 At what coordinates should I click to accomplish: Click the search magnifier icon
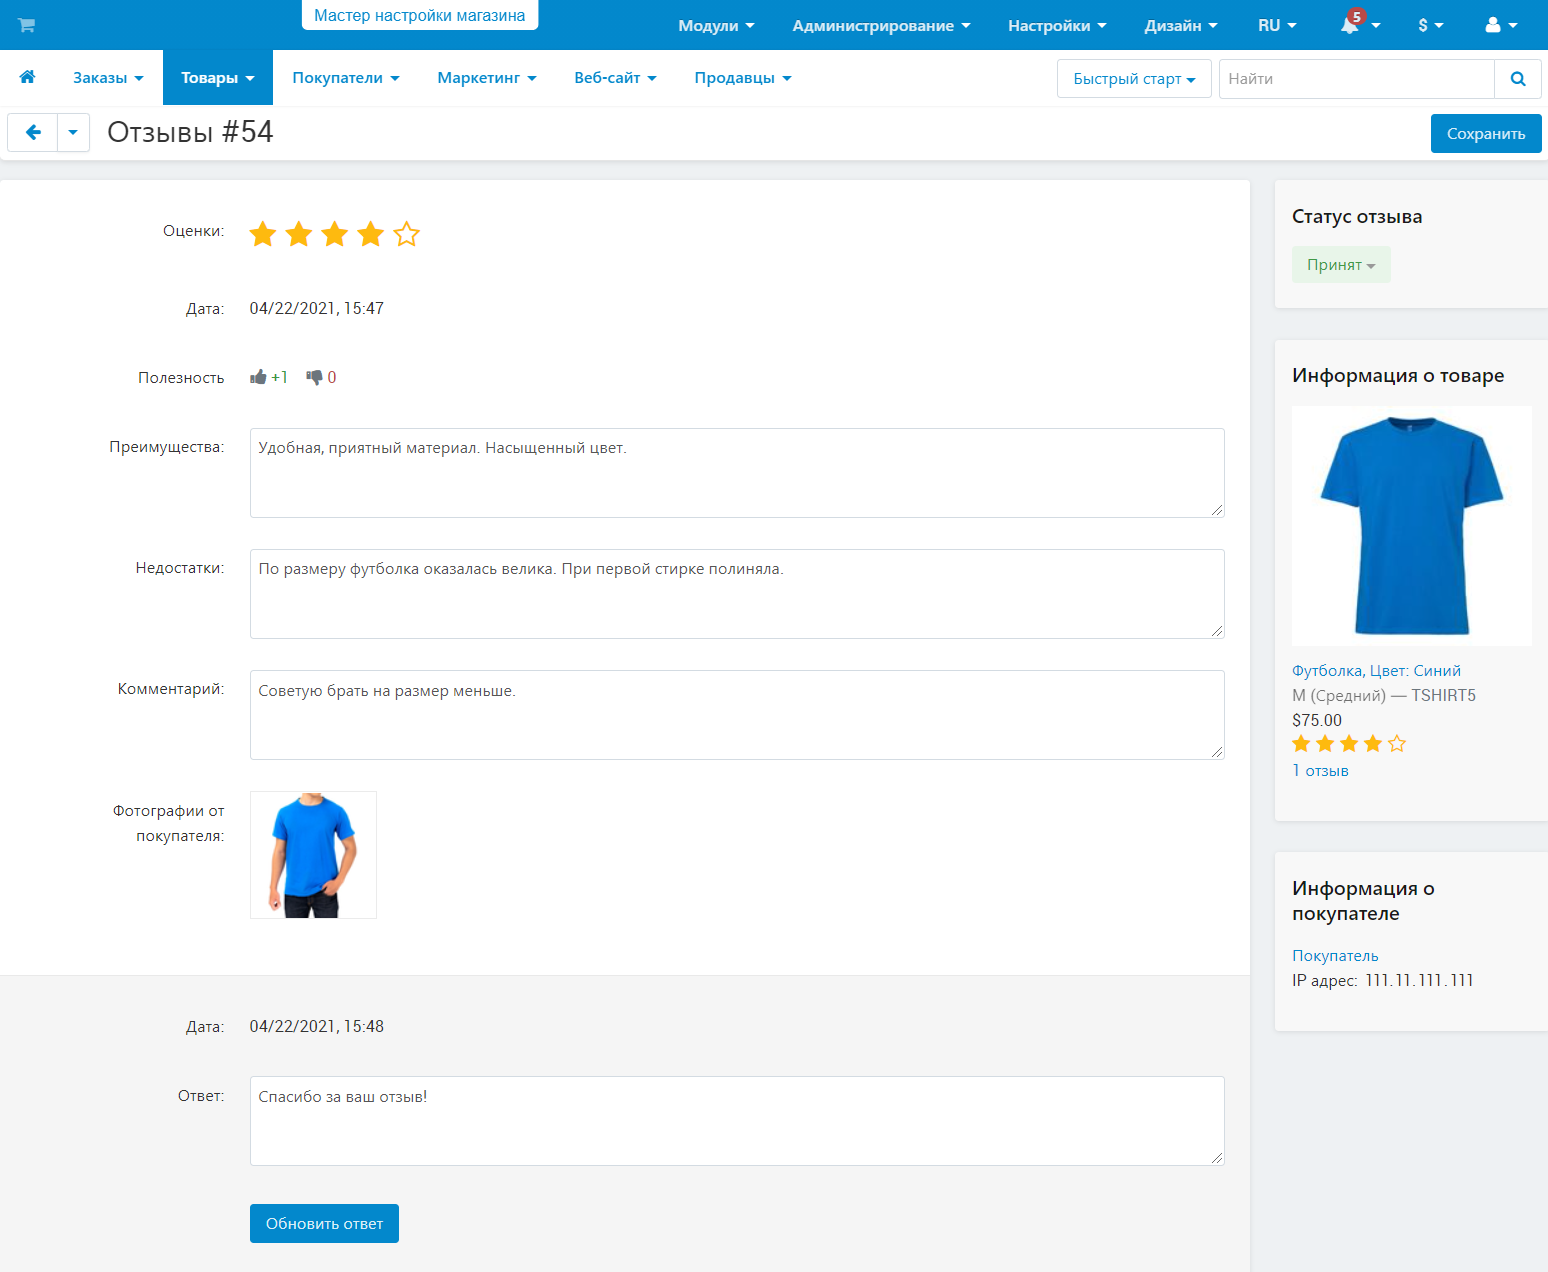pos(1517,79)
